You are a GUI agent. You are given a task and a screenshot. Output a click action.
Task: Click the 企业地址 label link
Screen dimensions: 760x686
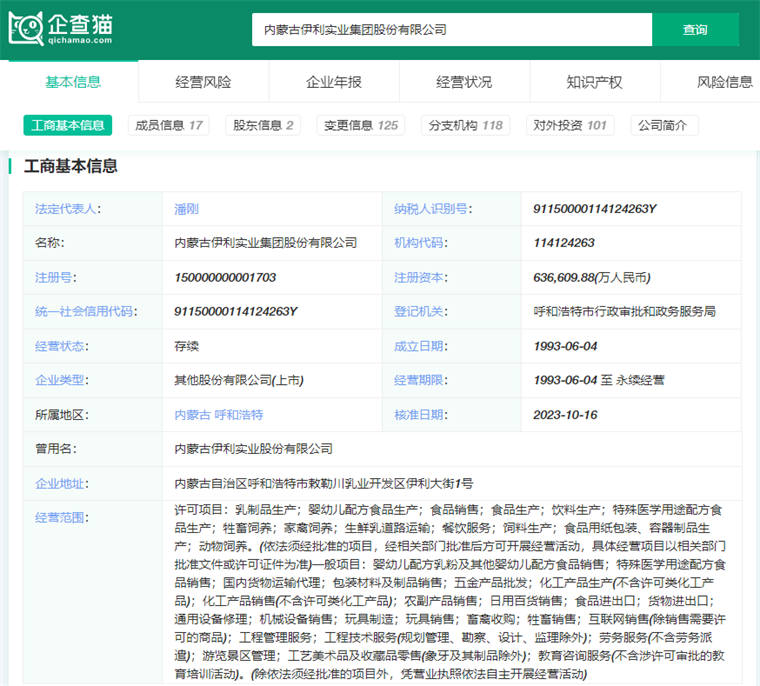tap(60, 483)
